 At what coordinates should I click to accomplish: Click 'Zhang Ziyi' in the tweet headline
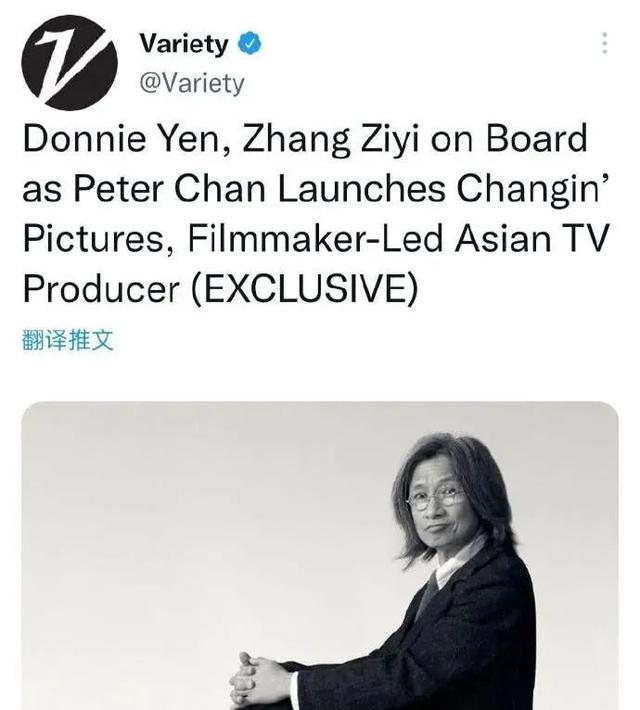(x=331, y=139)
